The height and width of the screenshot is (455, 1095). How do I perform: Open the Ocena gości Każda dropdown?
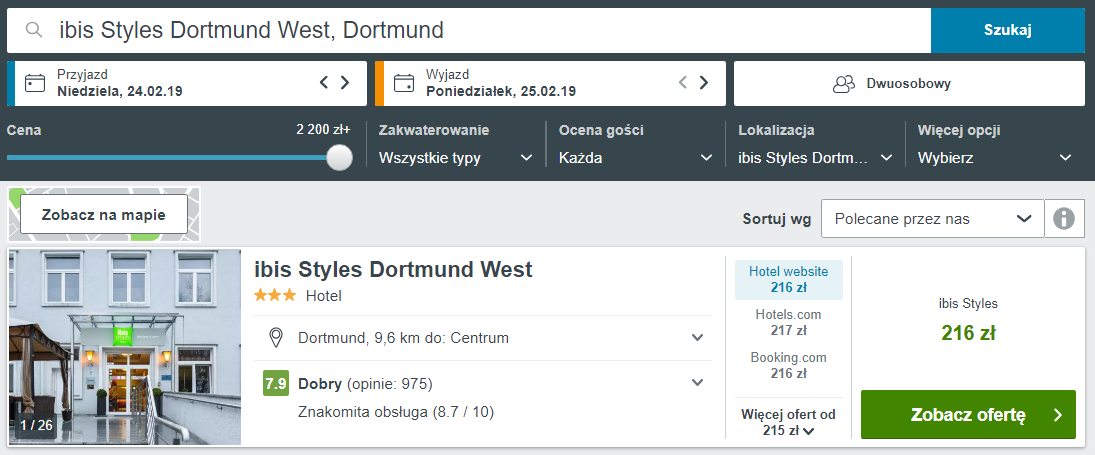pos(635,158)
